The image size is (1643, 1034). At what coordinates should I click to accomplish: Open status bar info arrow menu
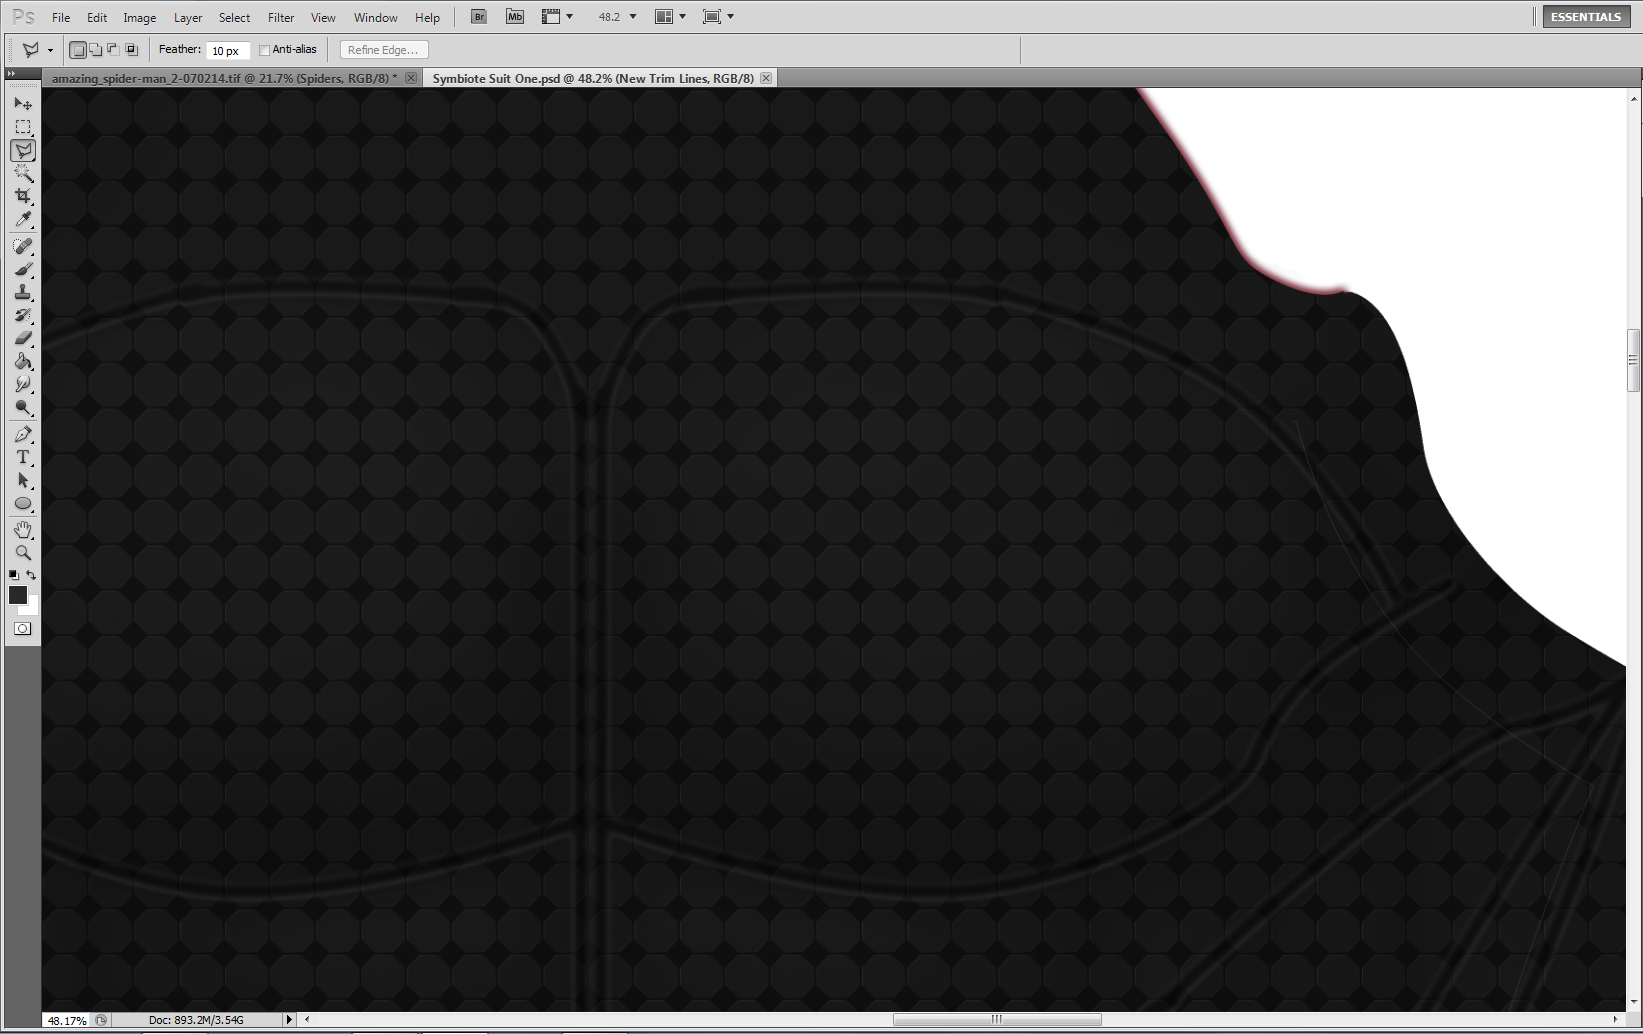point(289,1020)
